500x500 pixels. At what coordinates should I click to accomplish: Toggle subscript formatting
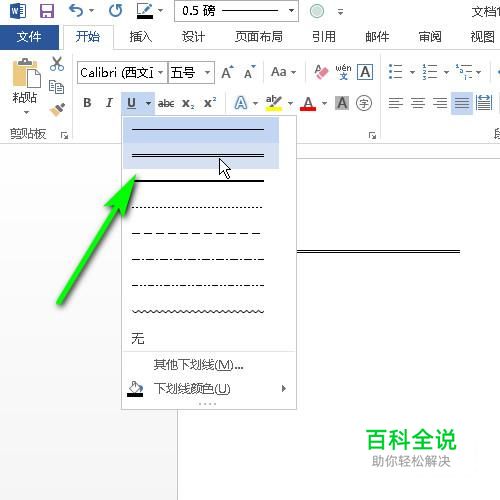188,103
